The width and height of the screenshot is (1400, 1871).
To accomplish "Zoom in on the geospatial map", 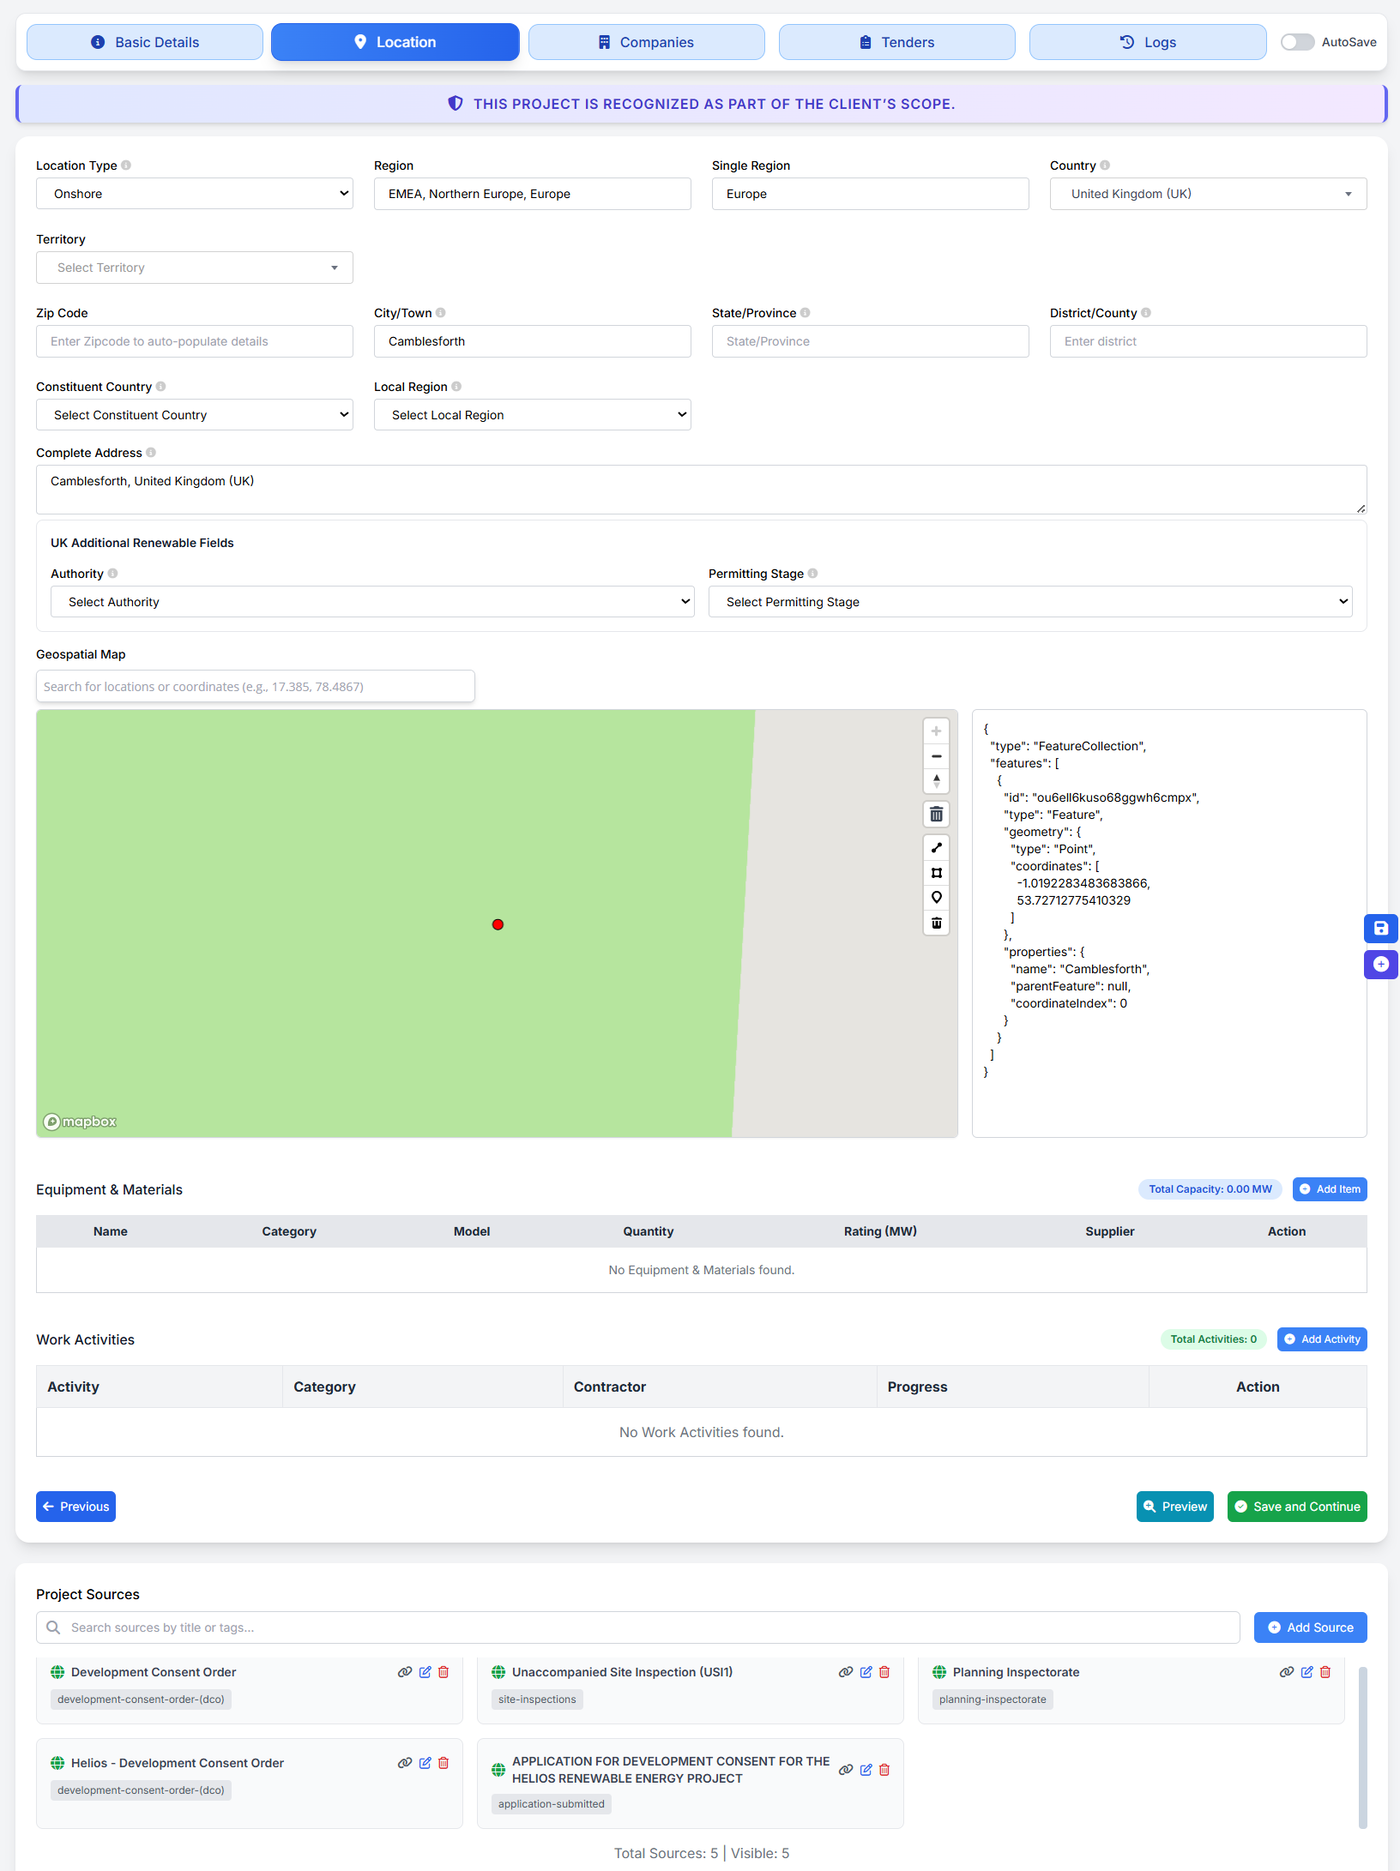I will click(x=936, y=731).
